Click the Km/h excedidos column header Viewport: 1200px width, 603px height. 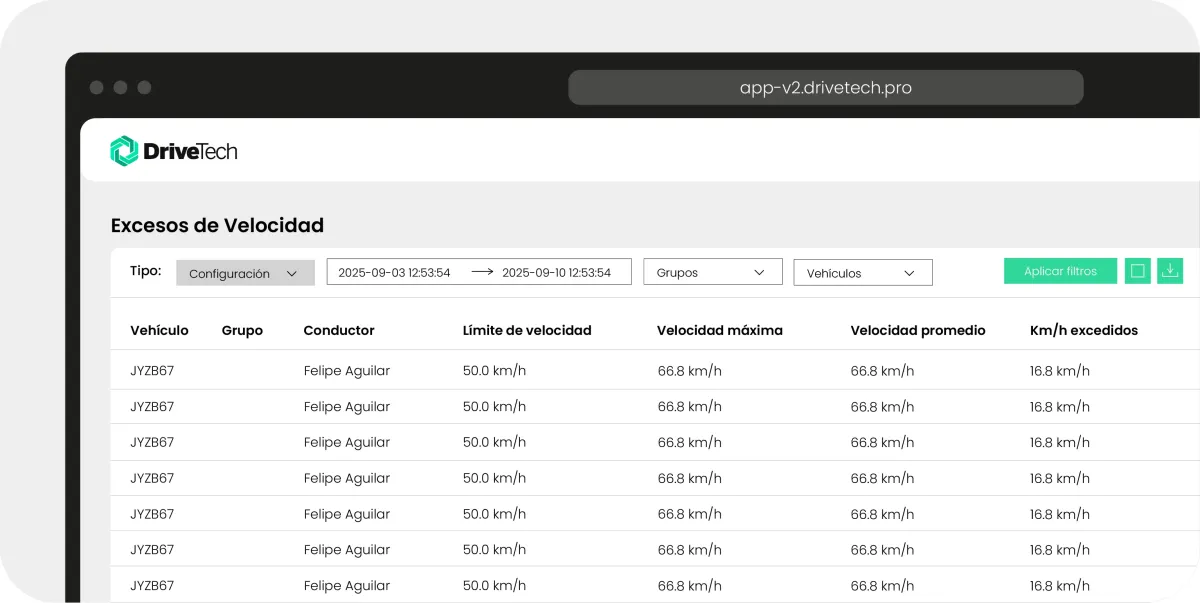point(1084,330)
